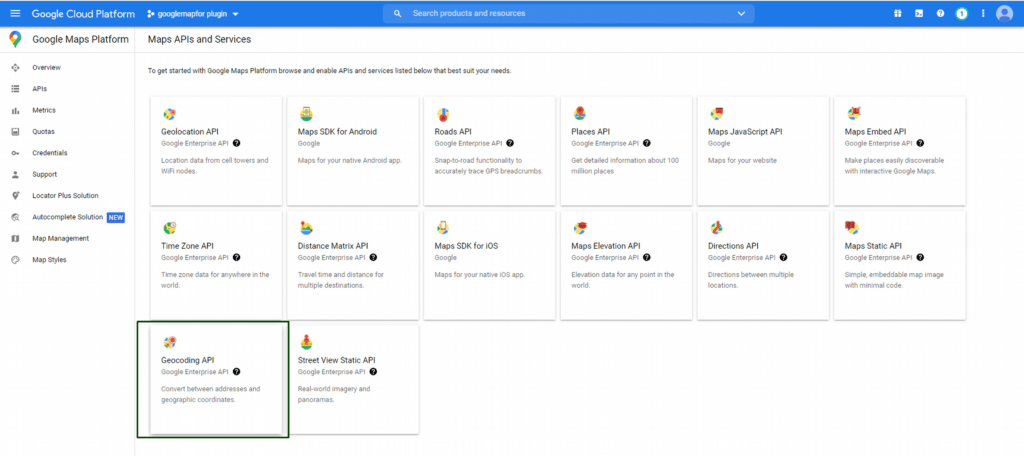
Task: Select Map Styles in the sidebar
Action: (49, 260)
